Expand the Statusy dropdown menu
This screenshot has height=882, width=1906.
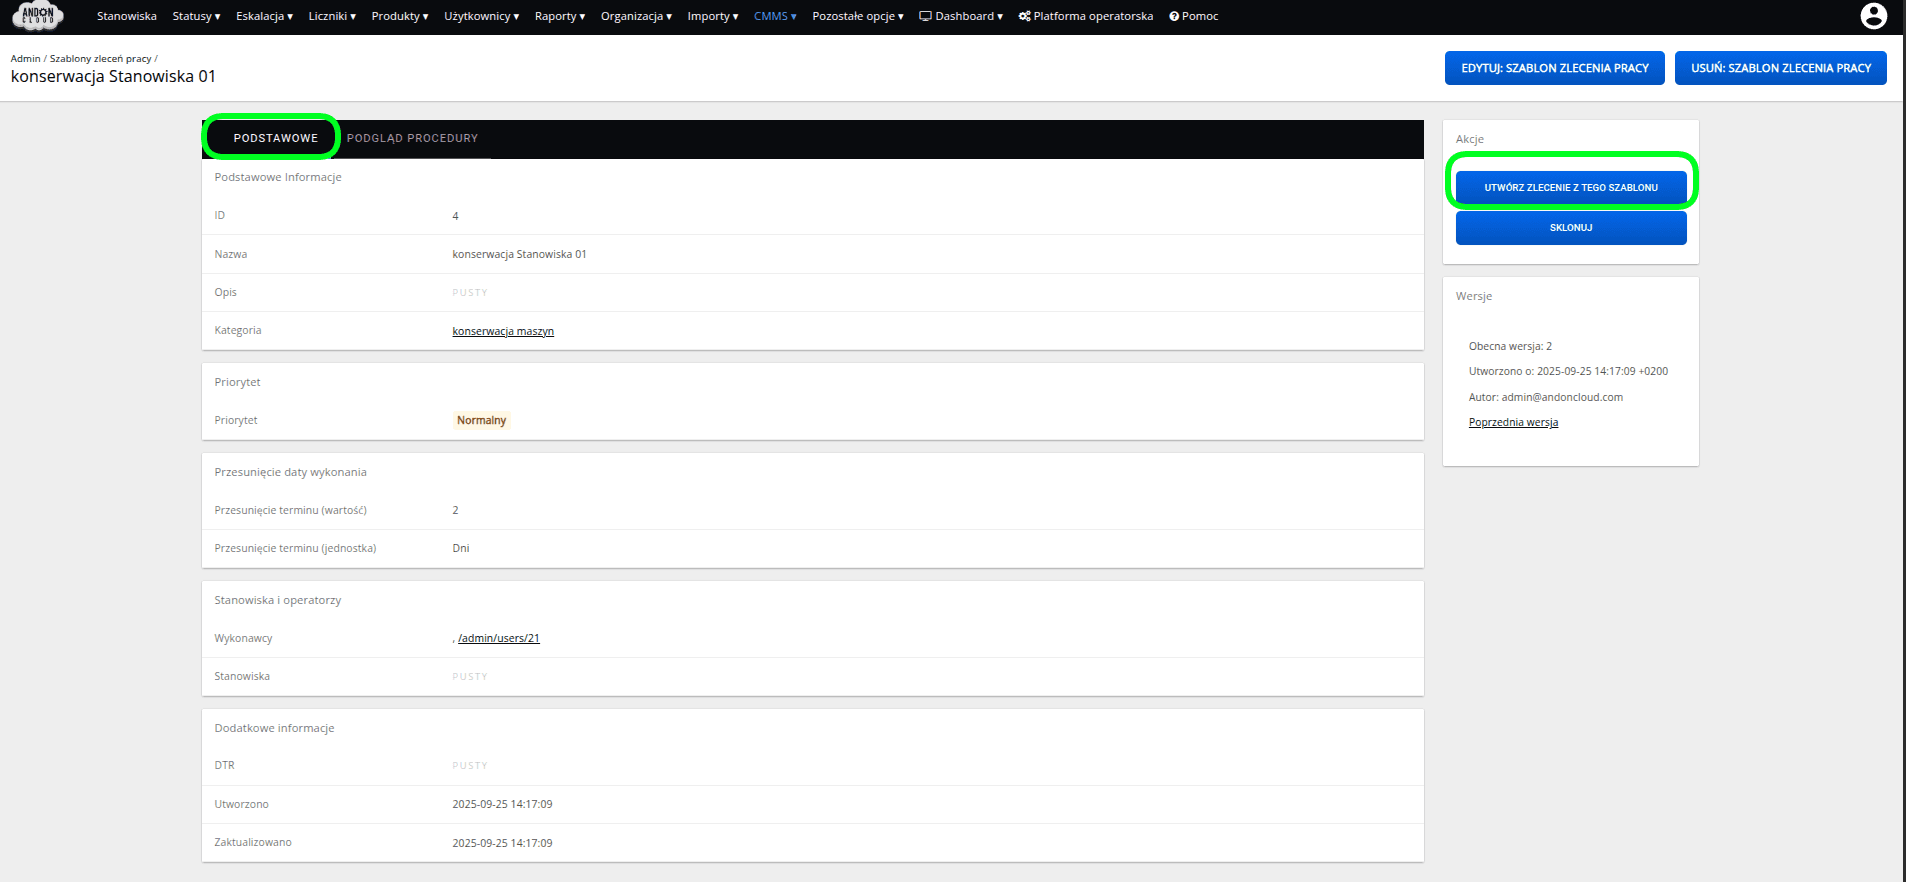click(x=196, y=16)
